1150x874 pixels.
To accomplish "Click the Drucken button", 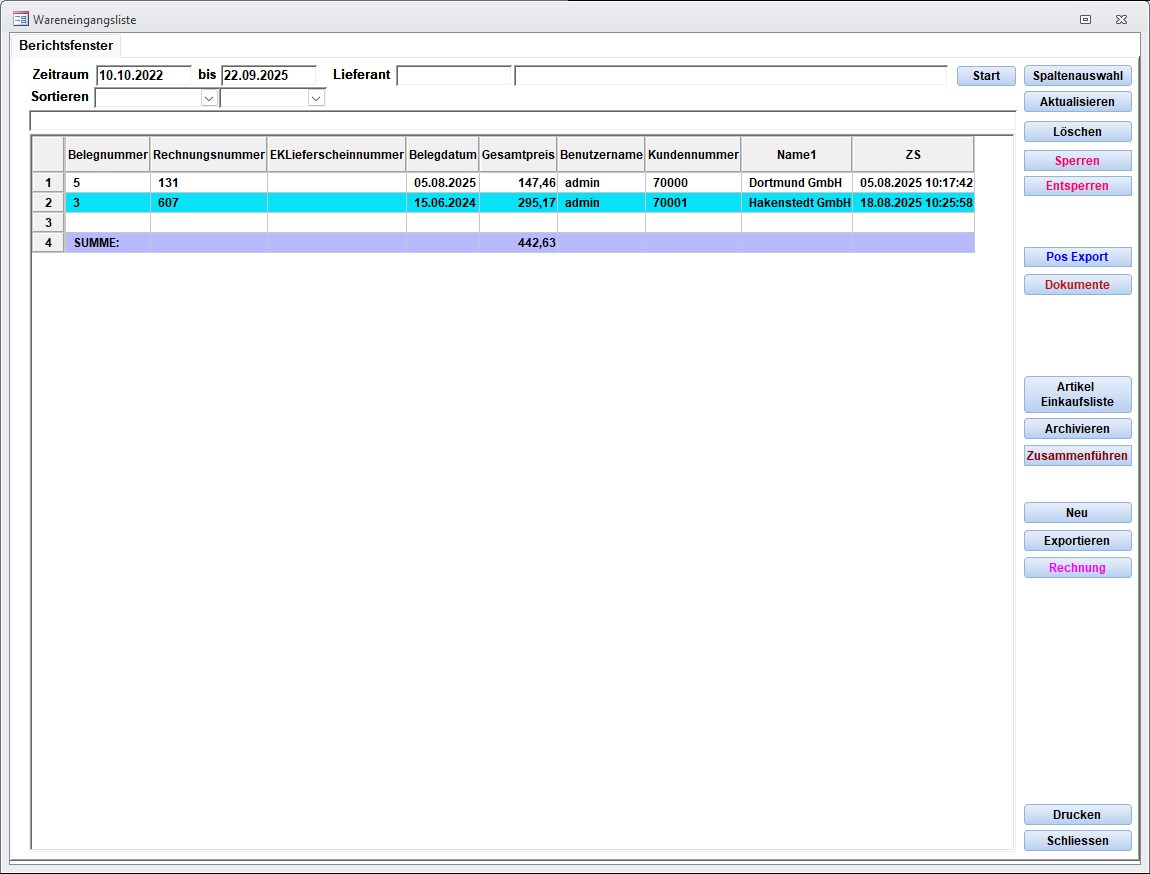I will pyautogui.click(x=1077, y=815).
